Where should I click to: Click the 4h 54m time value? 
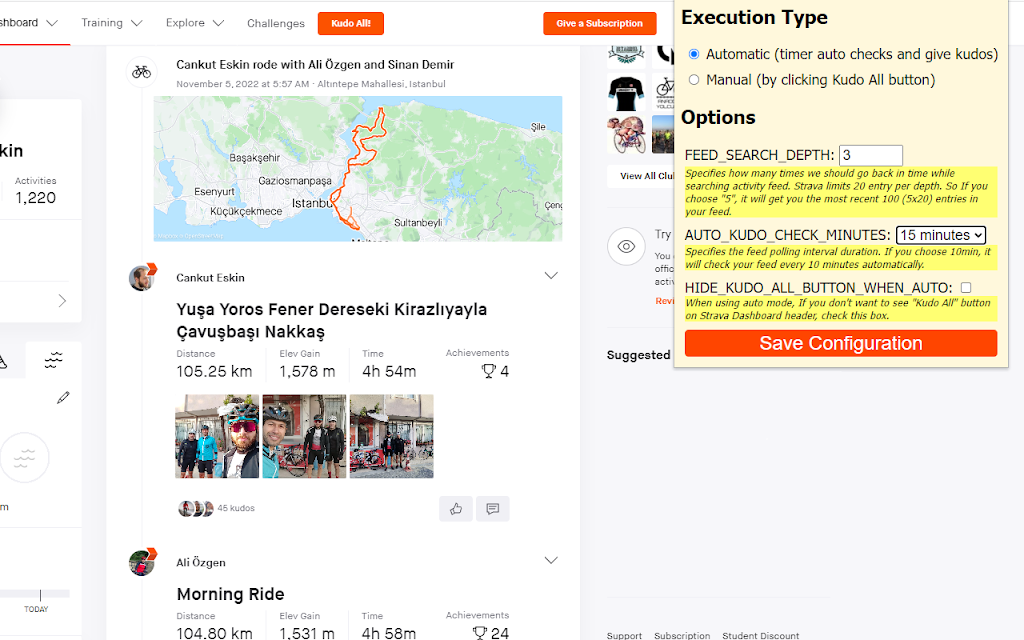pyautogui.click(x=389, y=372)
